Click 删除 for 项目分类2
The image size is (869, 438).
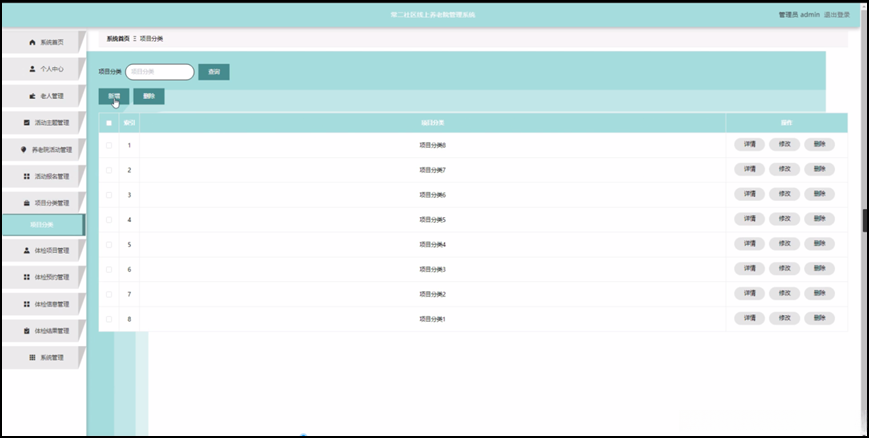pyautogui.click(x=820, y=293)
